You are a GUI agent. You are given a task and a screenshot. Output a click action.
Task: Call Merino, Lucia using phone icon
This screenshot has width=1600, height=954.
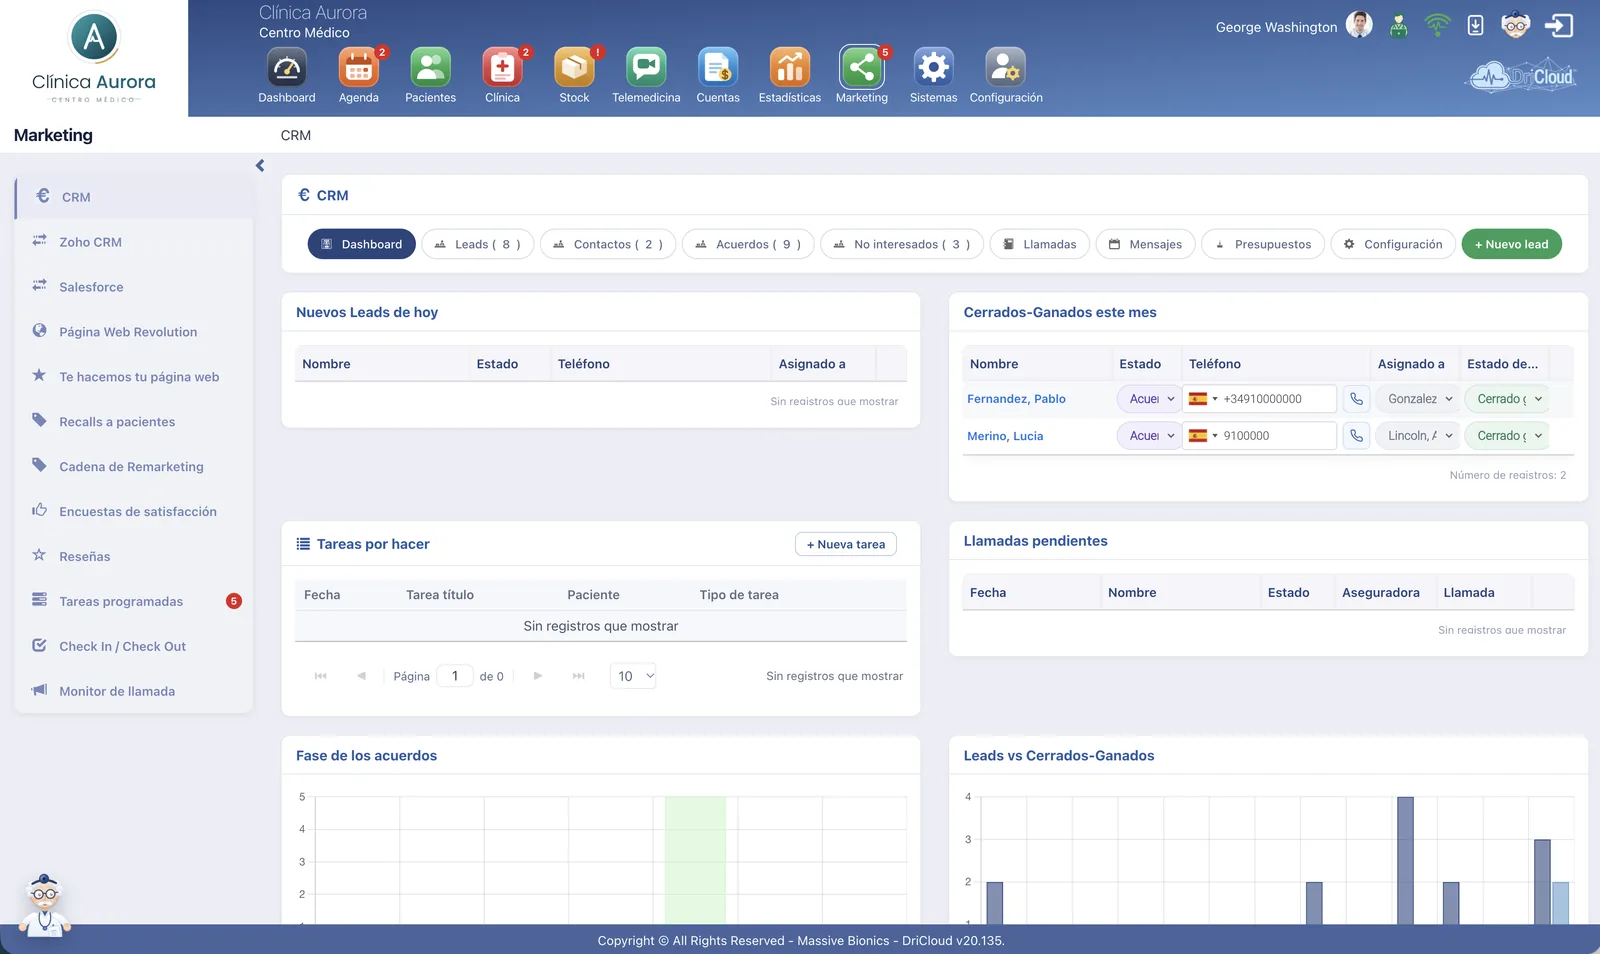(1356, 436)
